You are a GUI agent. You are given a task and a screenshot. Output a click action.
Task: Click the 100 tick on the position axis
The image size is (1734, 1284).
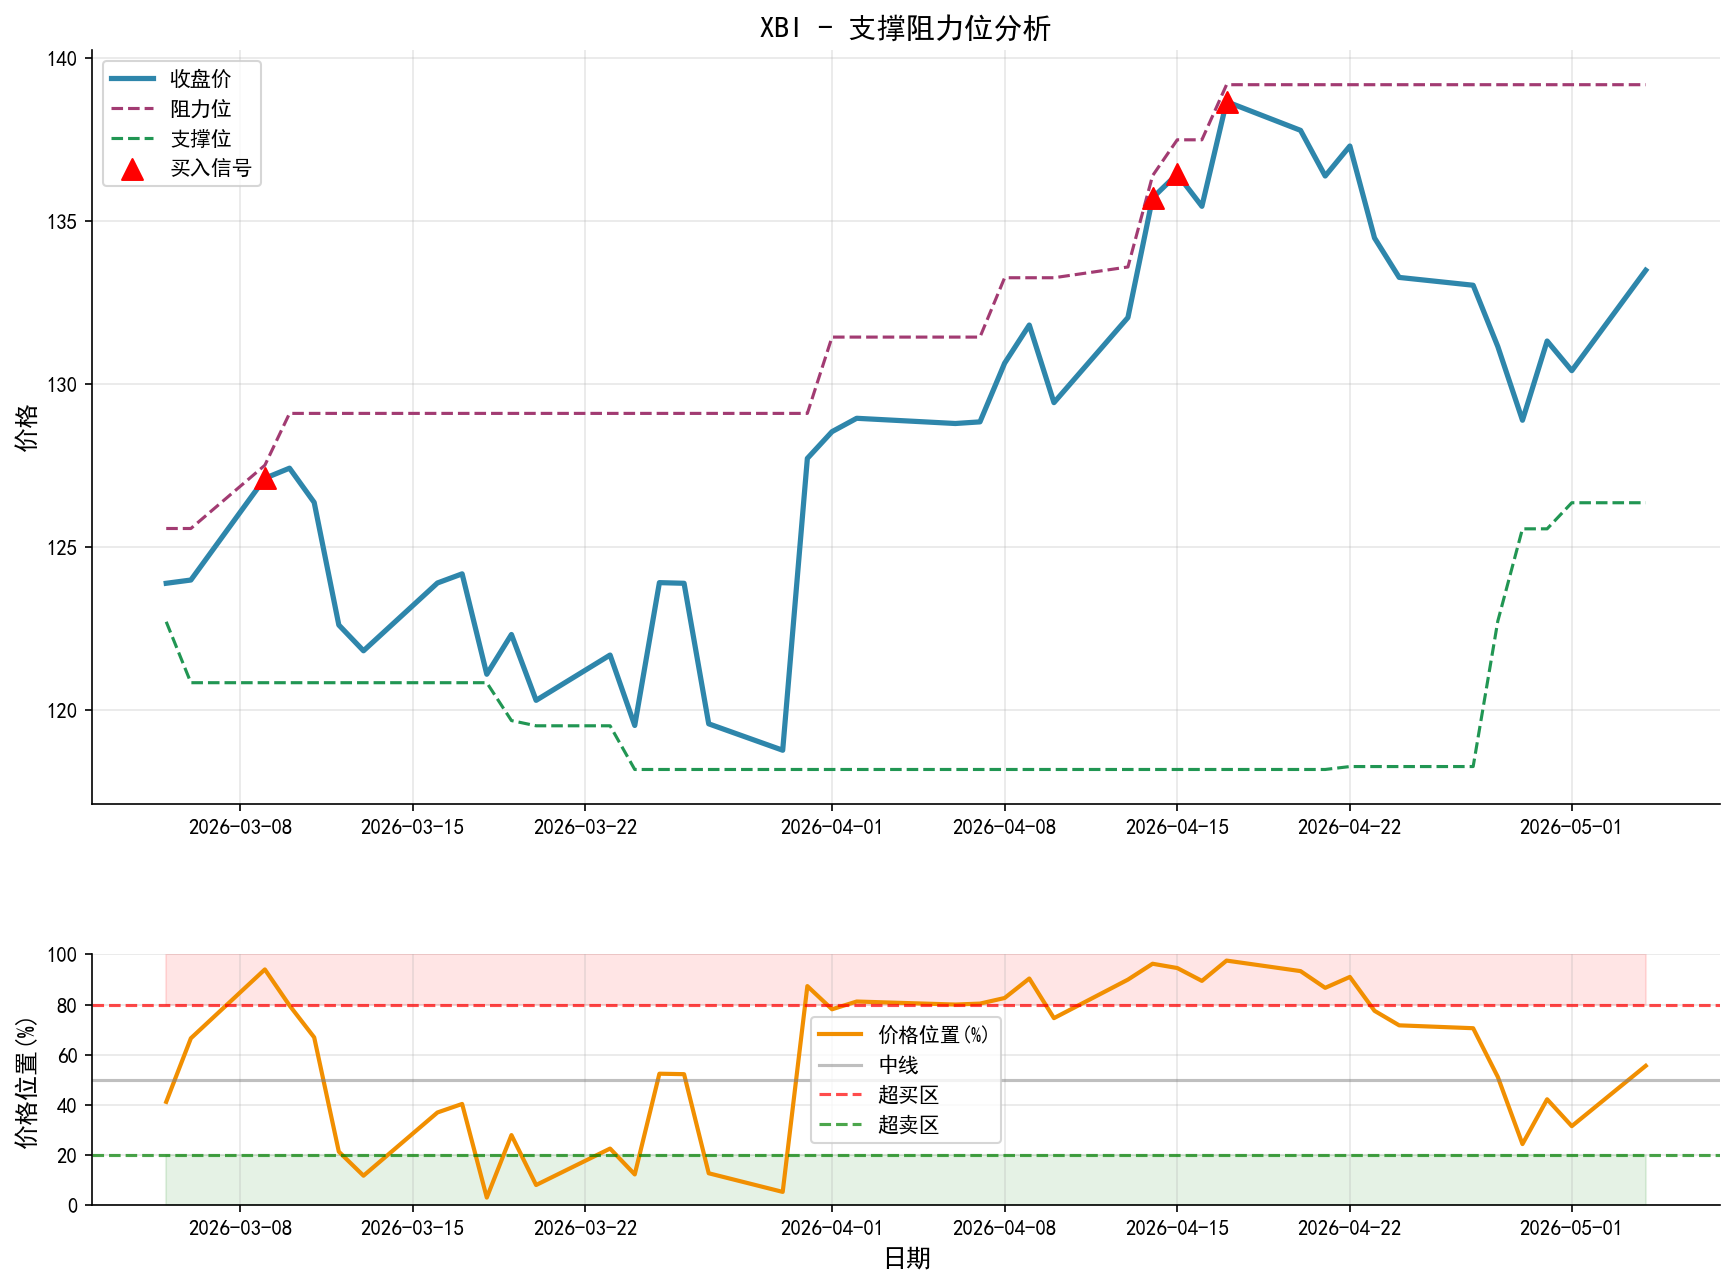coord(62,955)
